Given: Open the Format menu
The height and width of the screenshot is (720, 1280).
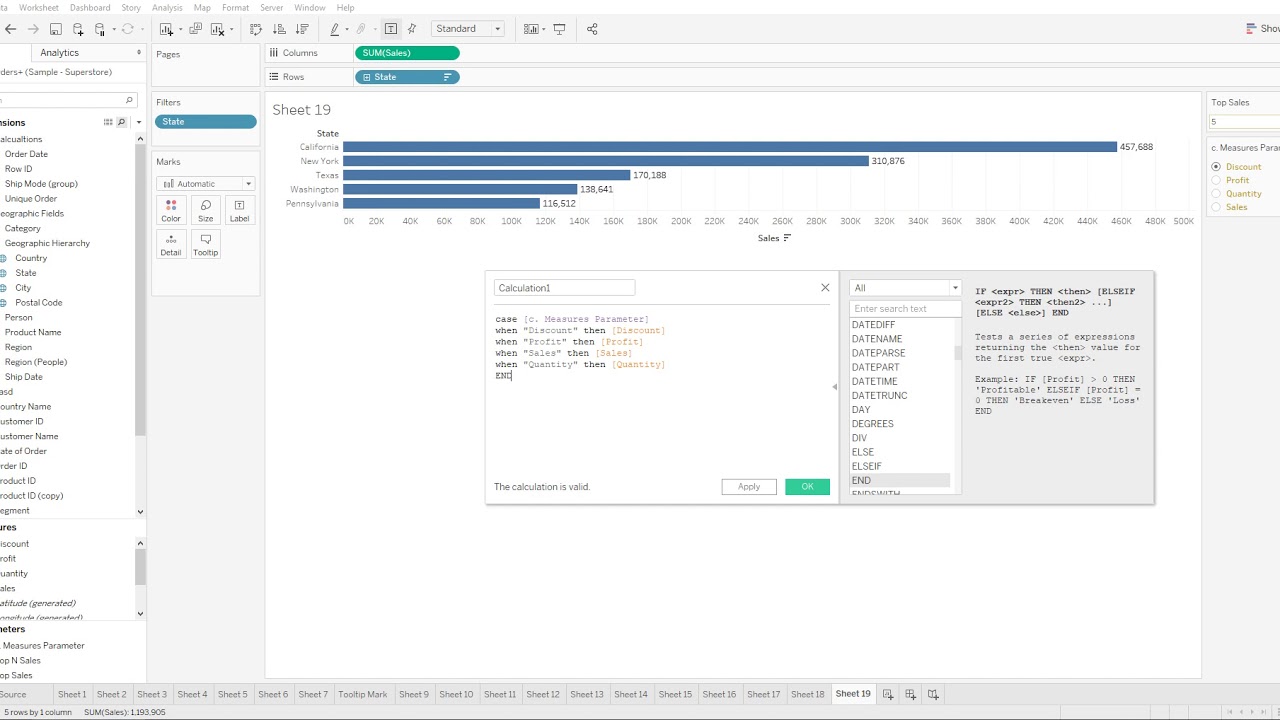Looking at the screenshot, I should tap(235, 7).
